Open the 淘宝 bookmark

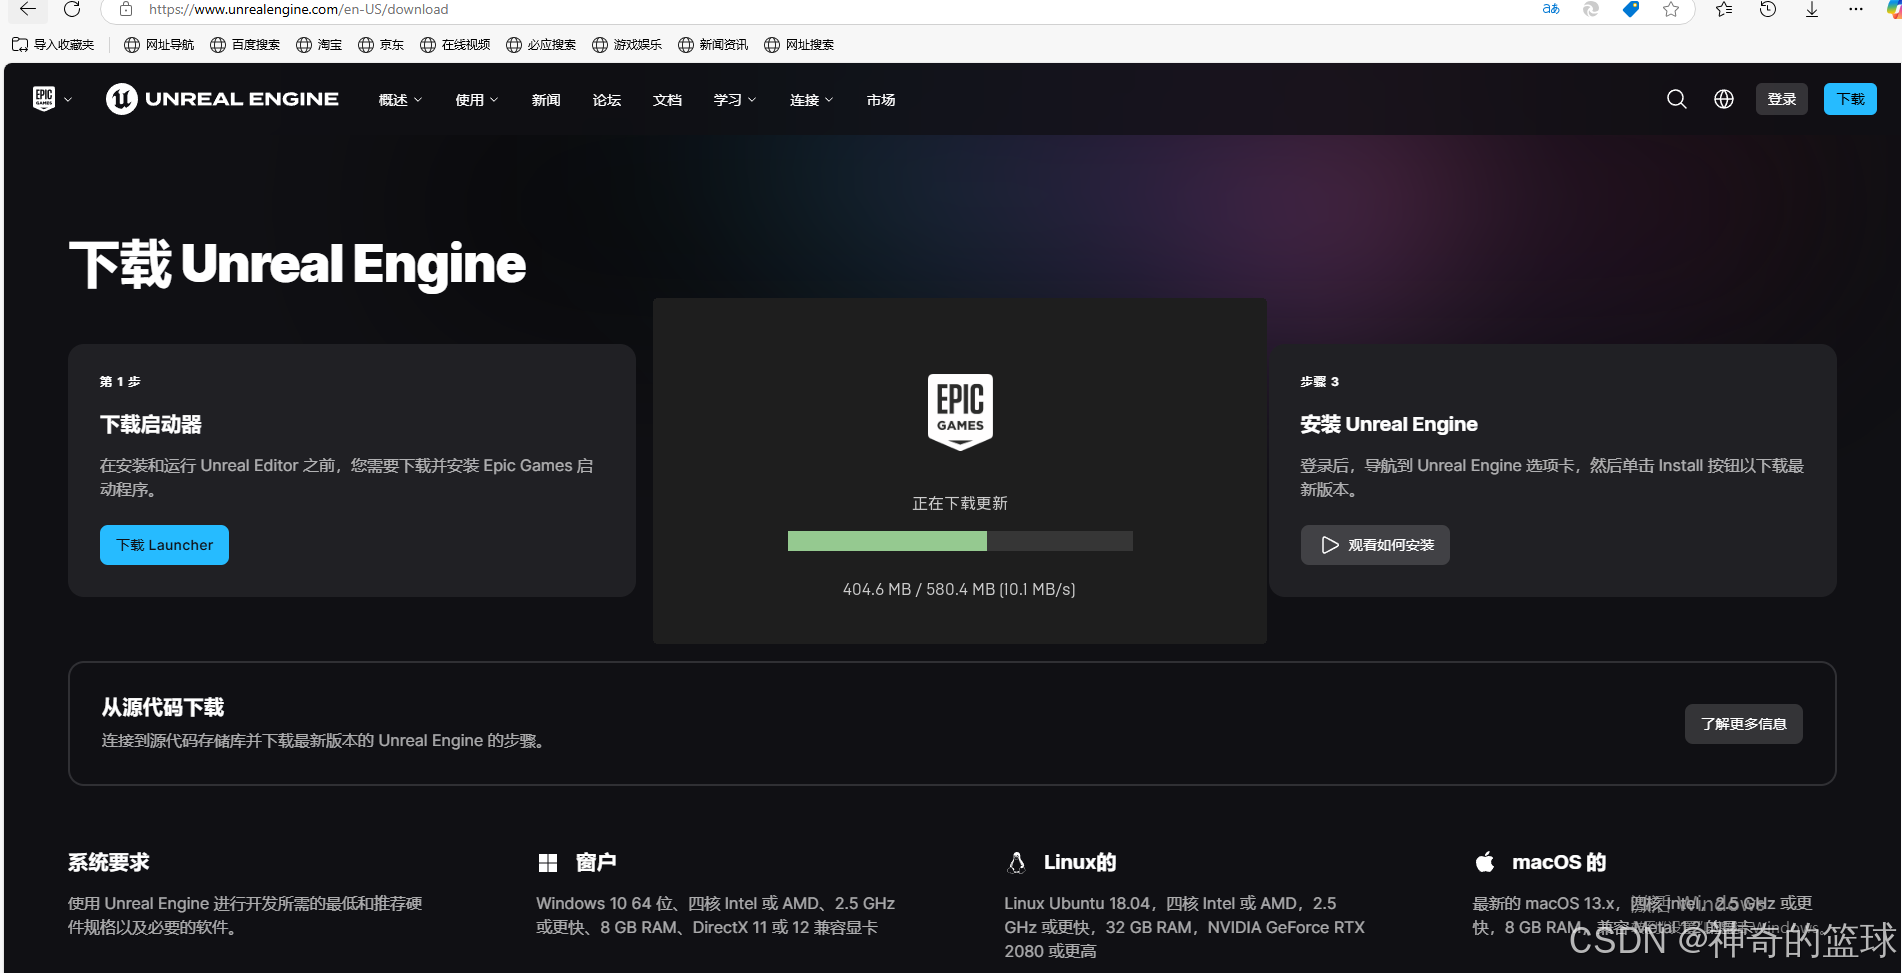click(319, 44)
